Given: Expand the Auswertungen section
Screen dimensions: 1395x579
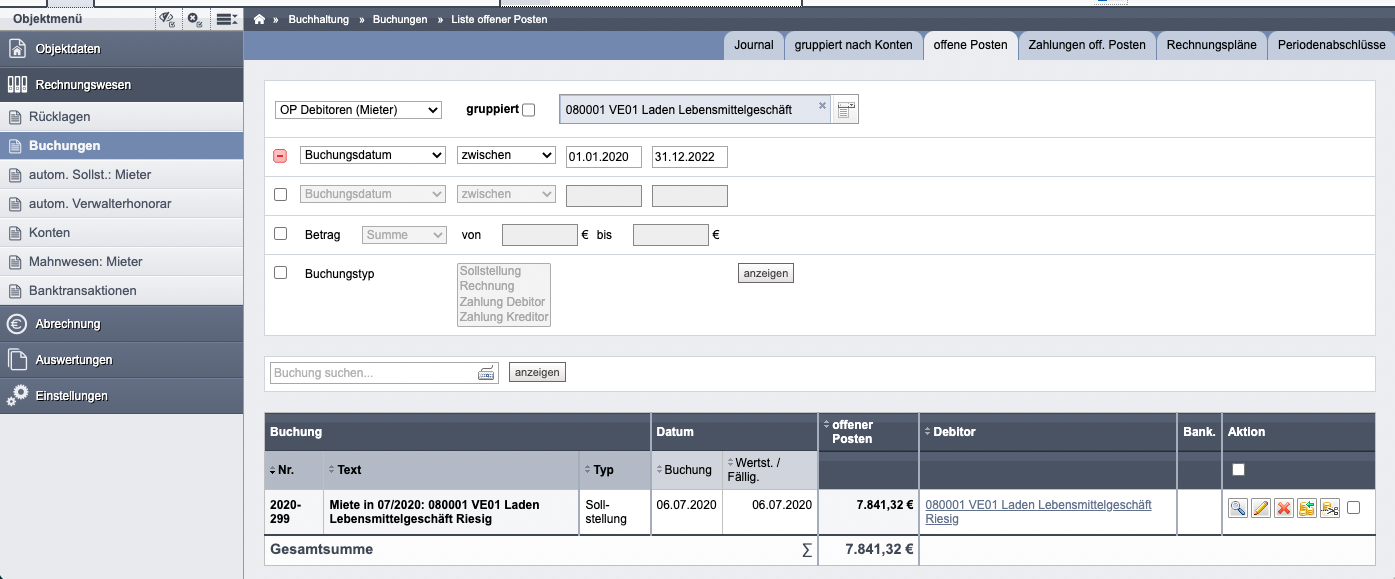Looking at the screenshot, I should [121, 360].
